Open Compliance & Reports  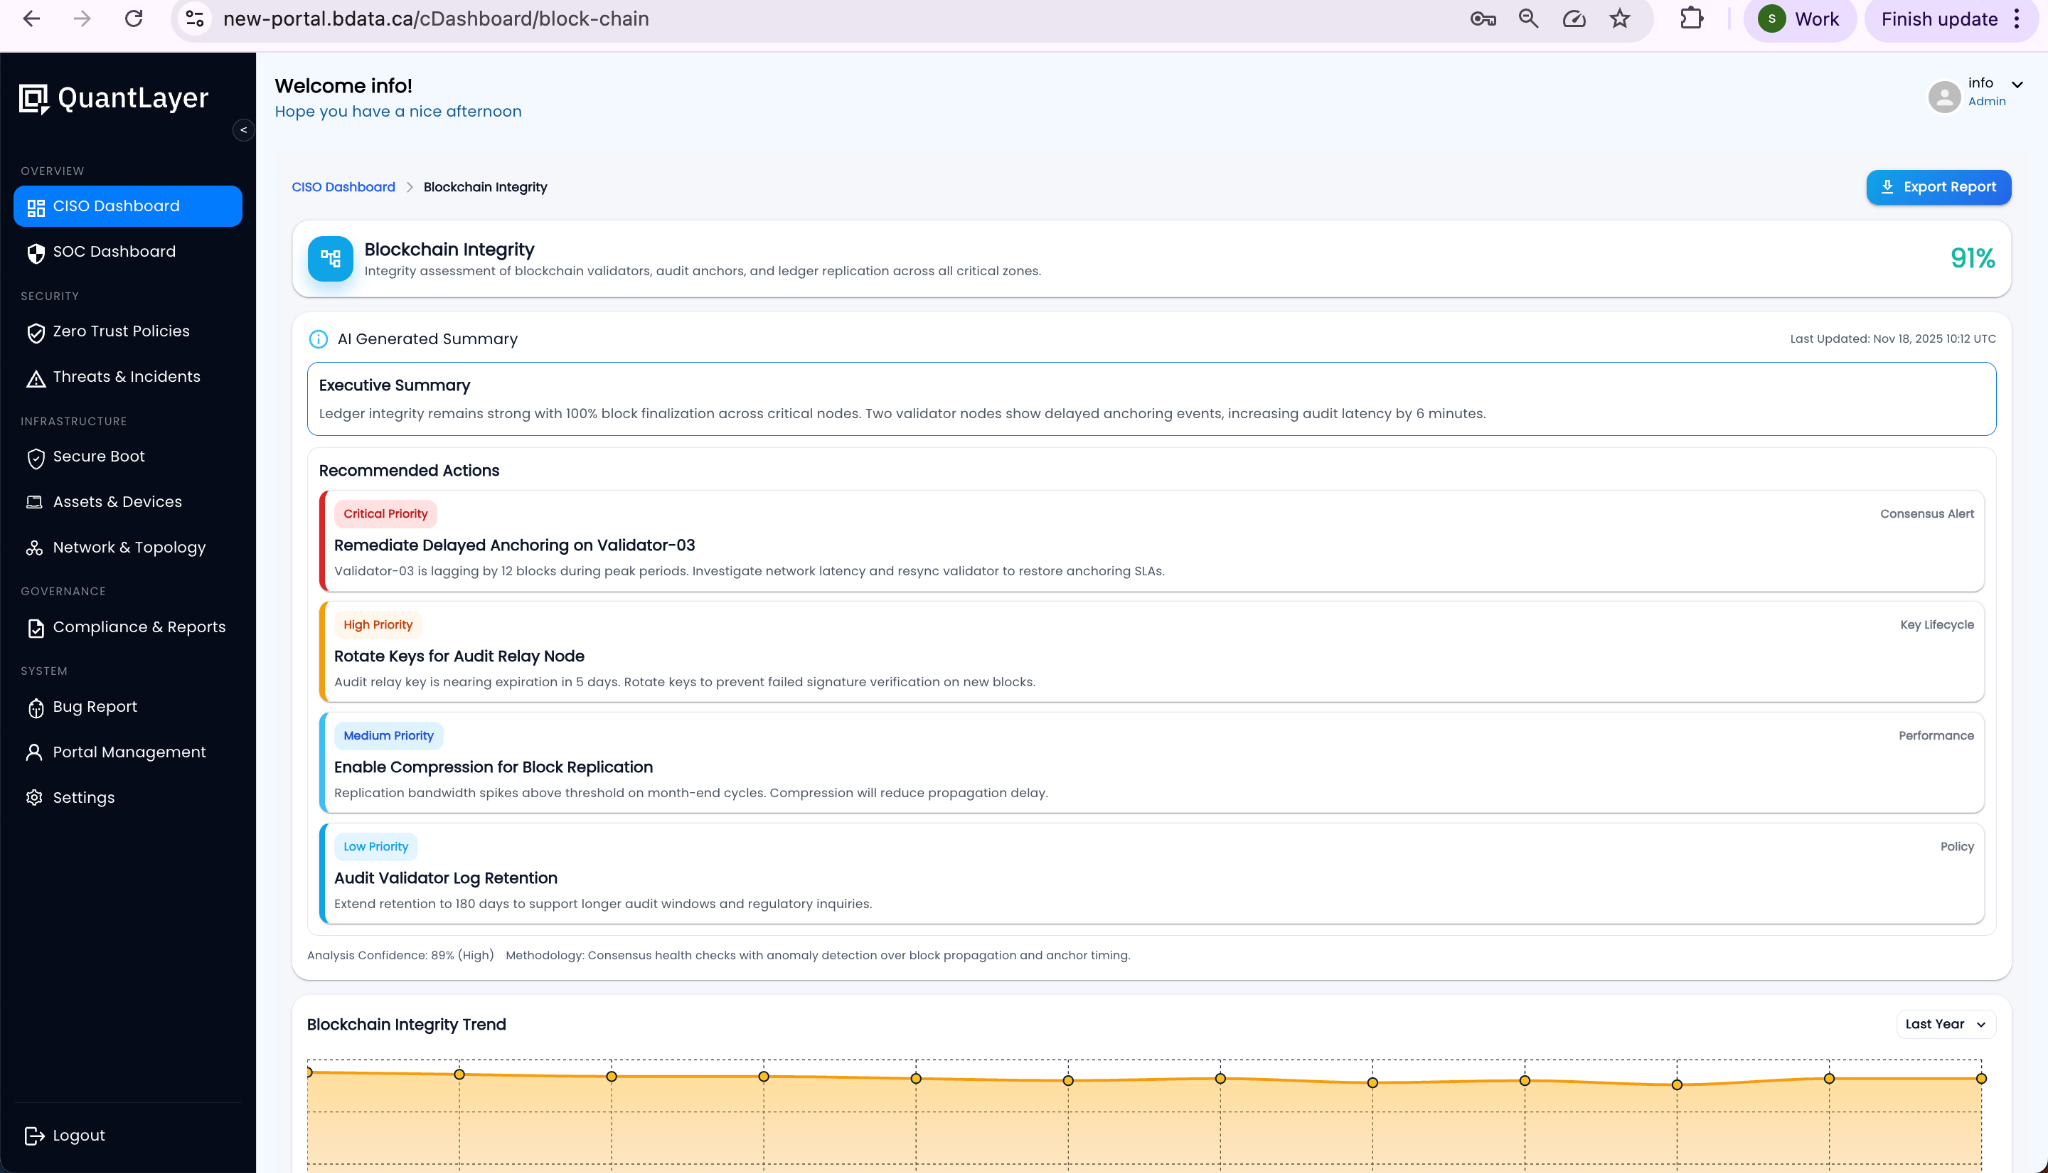click(138, 627)
